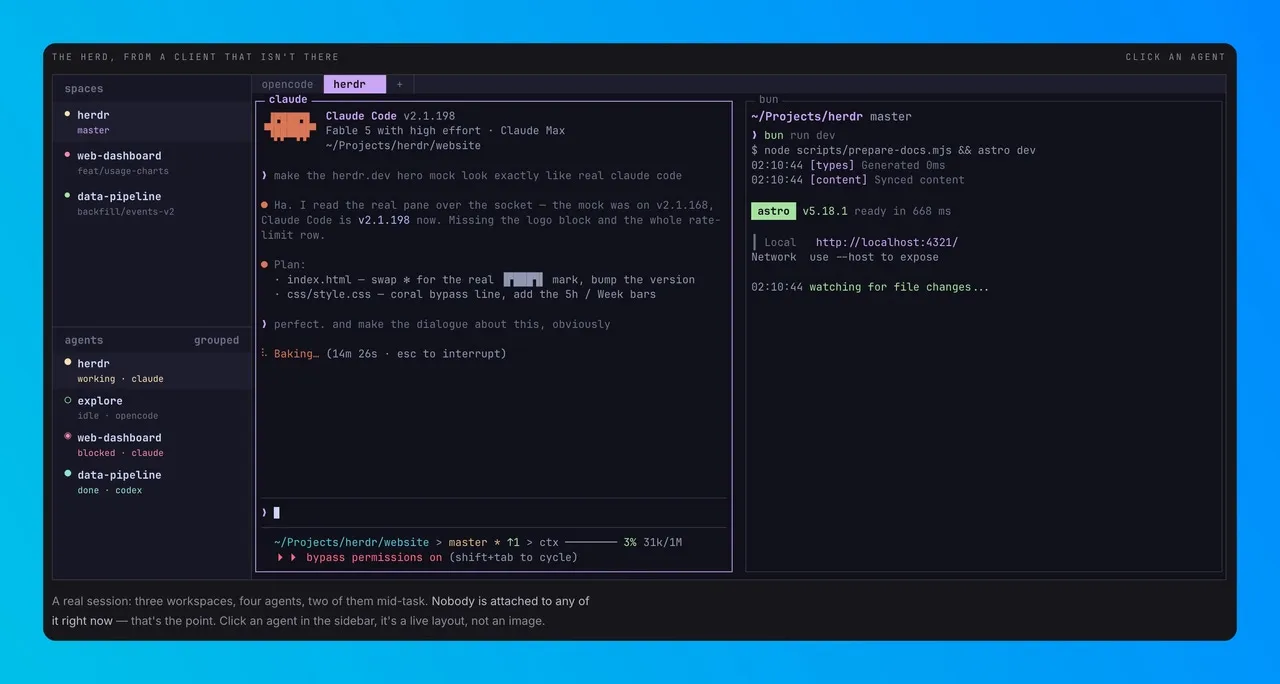Click the bun pane title
1280x684 pixels.
tap(768, 100)
